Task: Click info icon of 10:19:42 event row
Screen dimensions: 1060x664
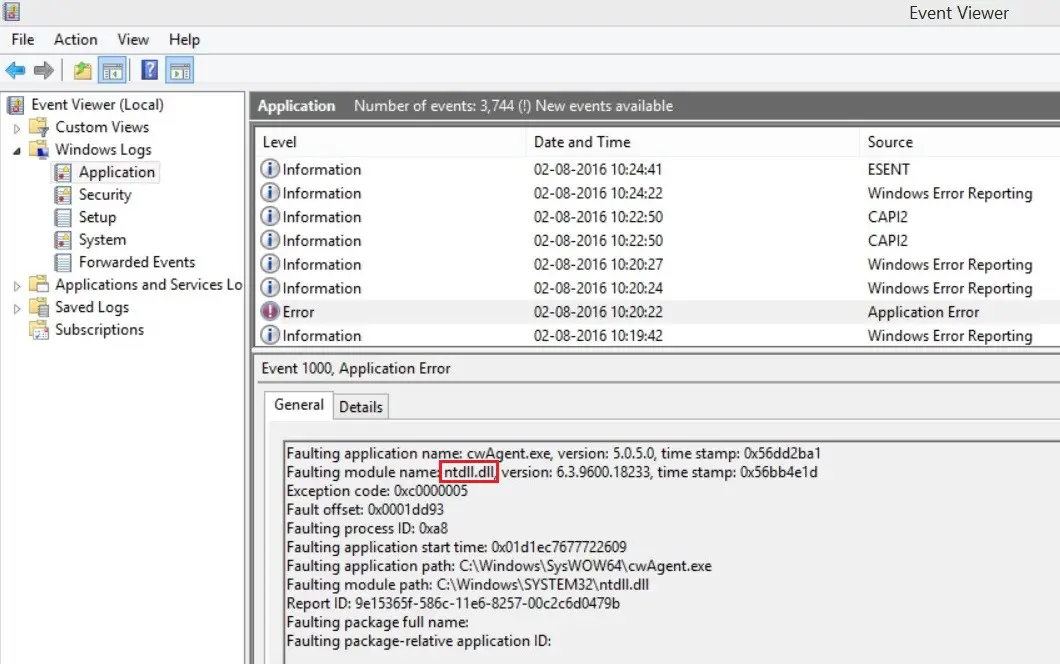Action: 270,335
